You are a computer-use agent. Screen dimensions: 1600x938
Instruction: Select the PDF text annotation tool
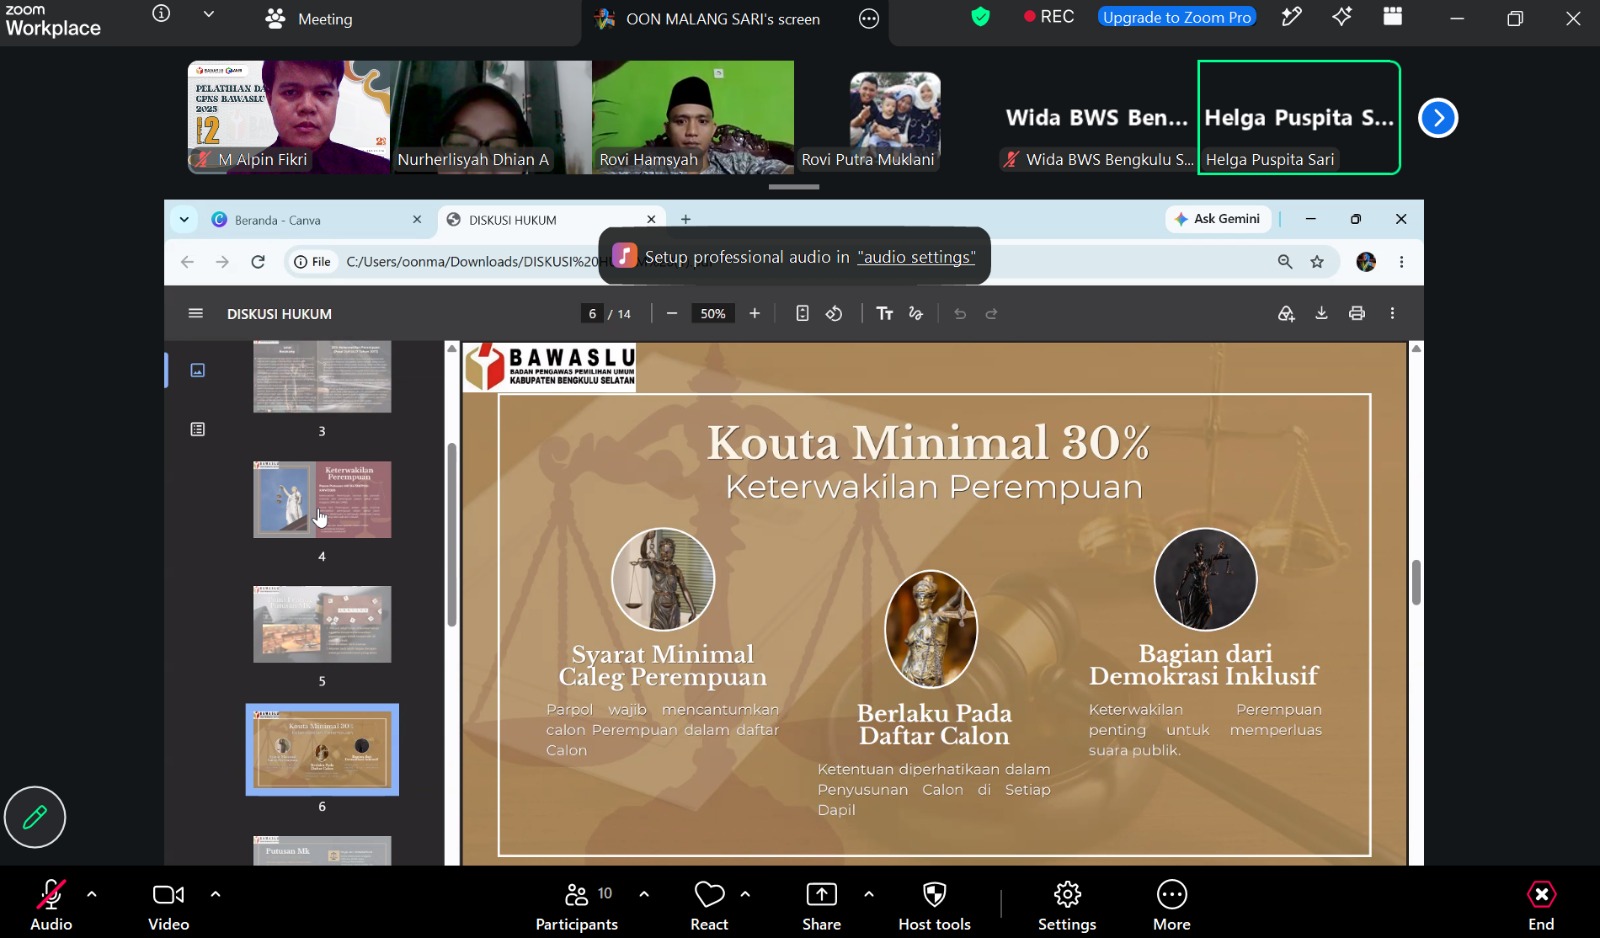(x=885, y=314)
